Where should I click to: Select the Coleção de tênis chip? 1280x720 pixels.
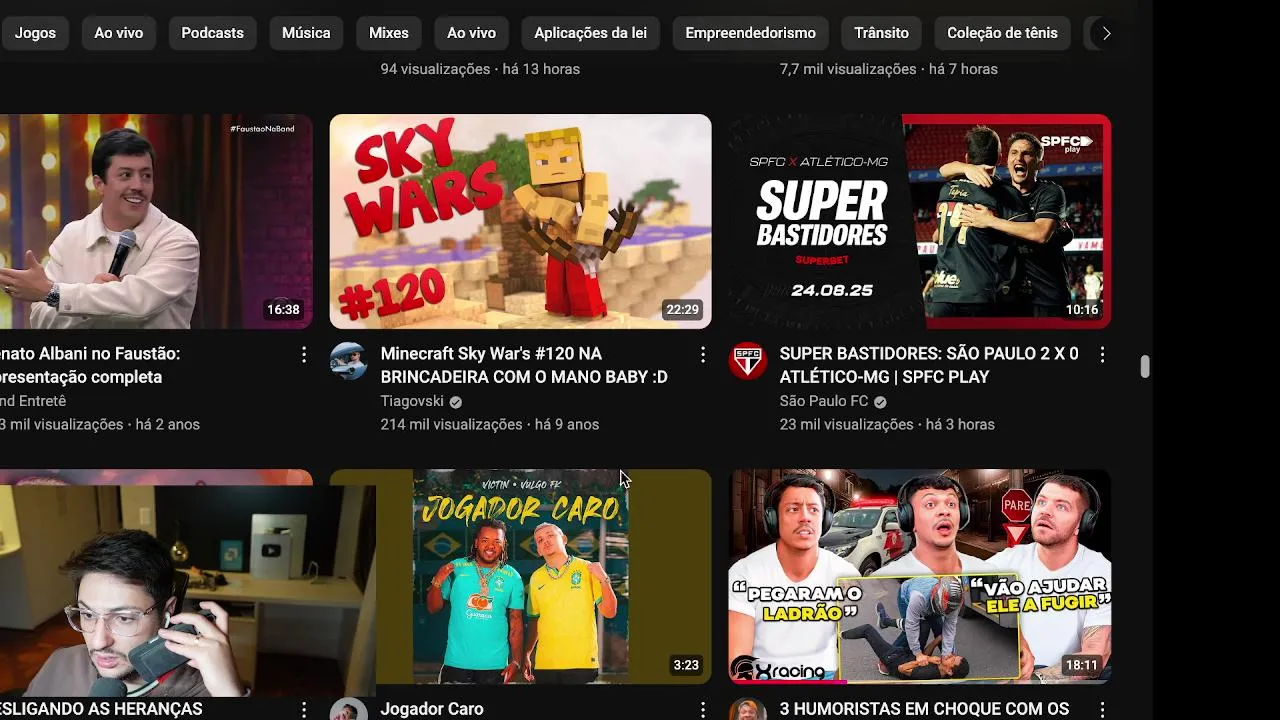point(1002,33)
